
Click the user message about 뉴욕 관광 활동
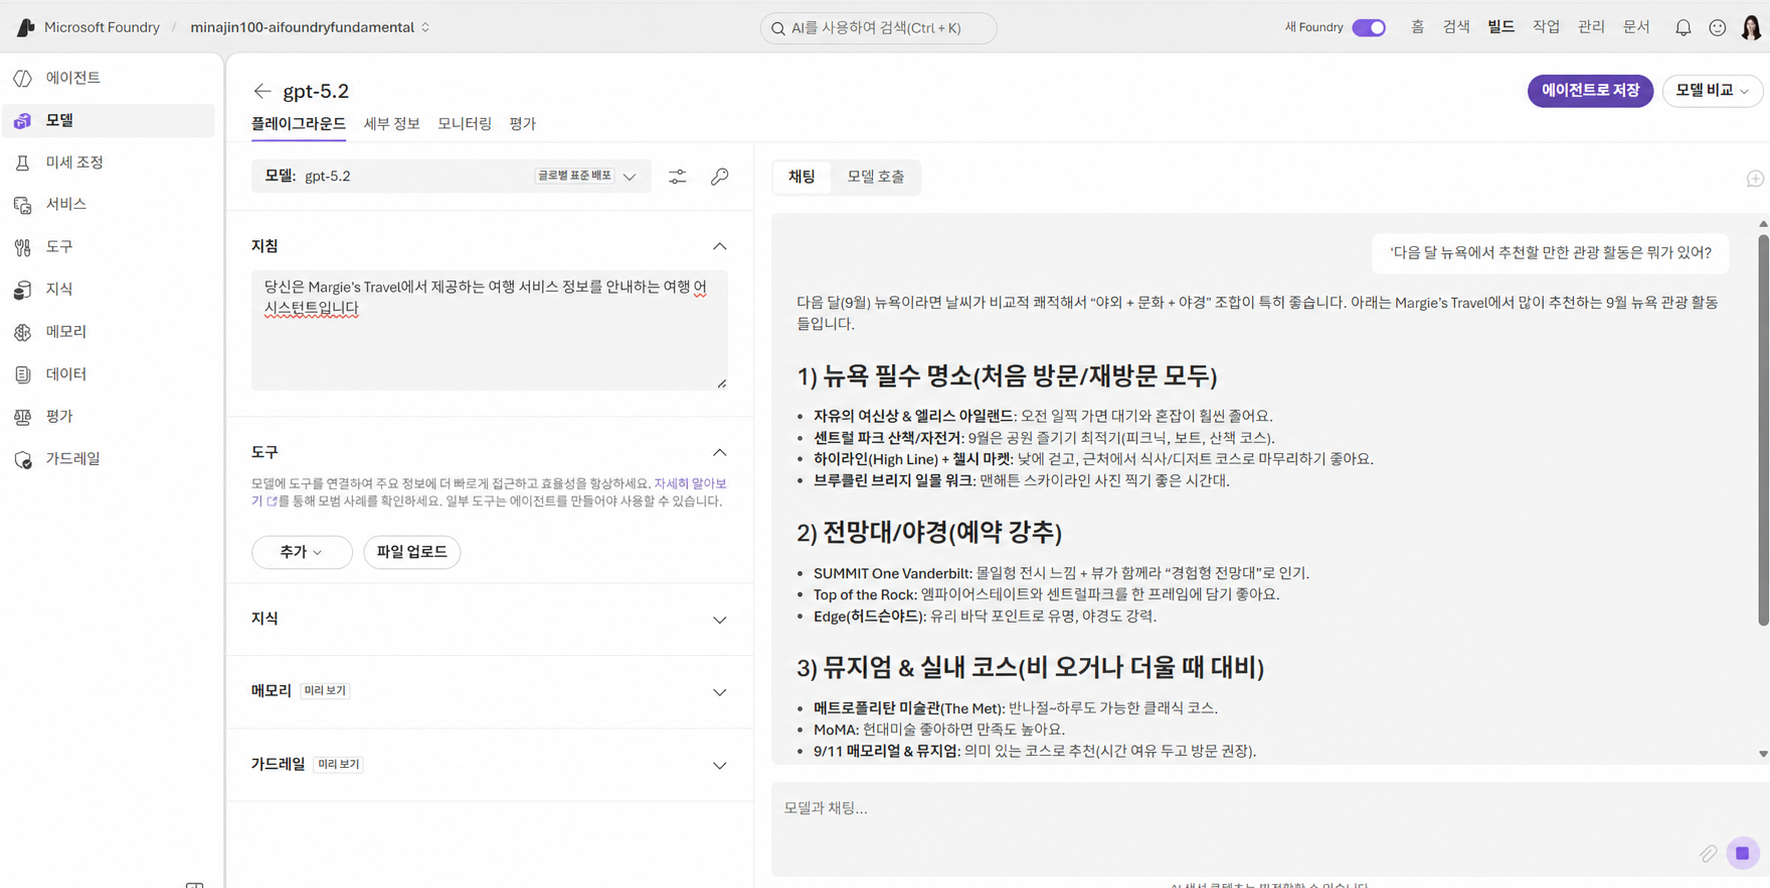coord(1550,253)
